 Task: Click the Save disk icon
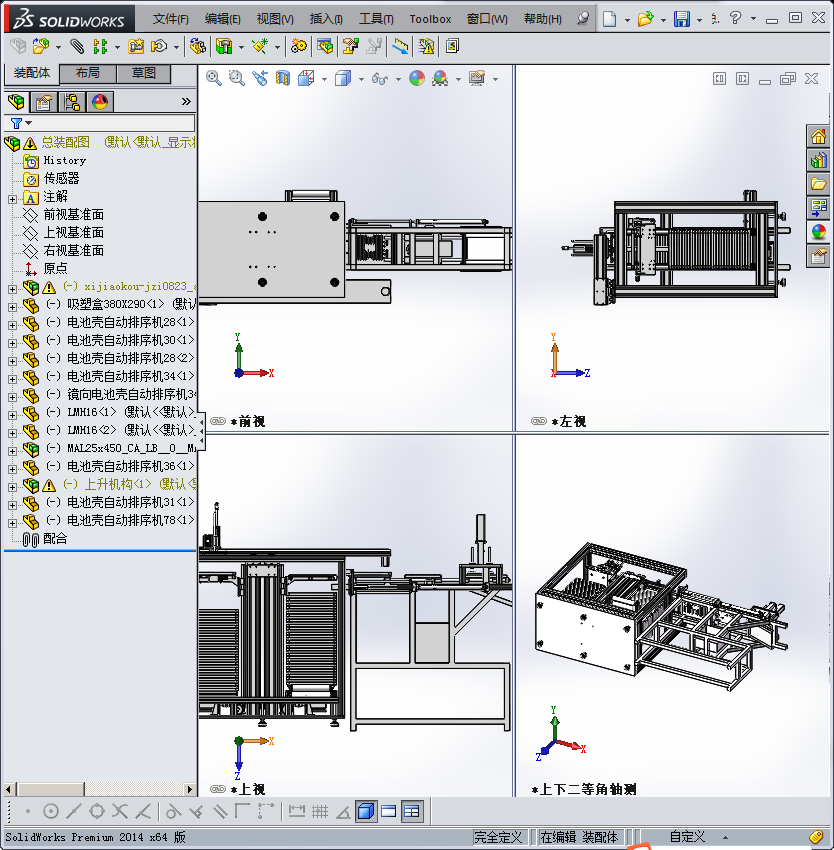coord(682,19)
